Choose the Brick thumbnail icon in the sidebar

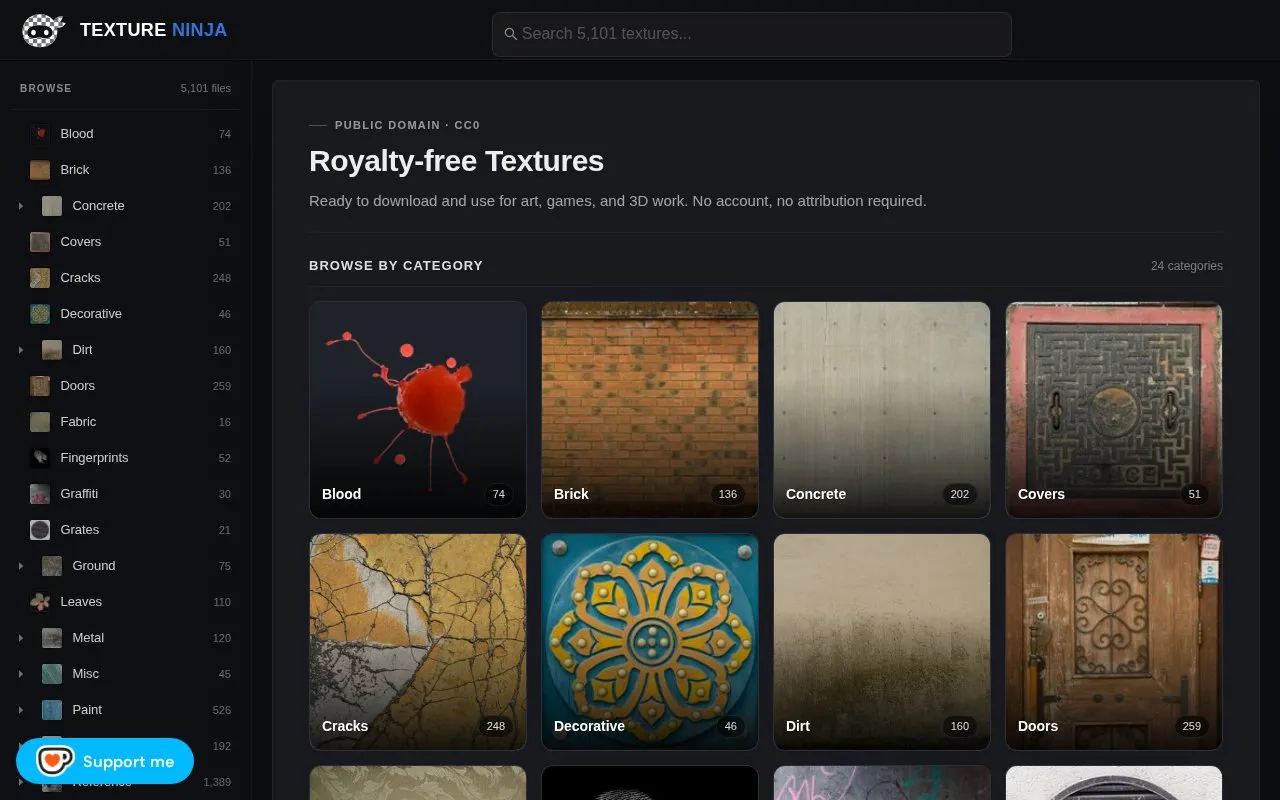pyautogui.click(x=40, y=169)
